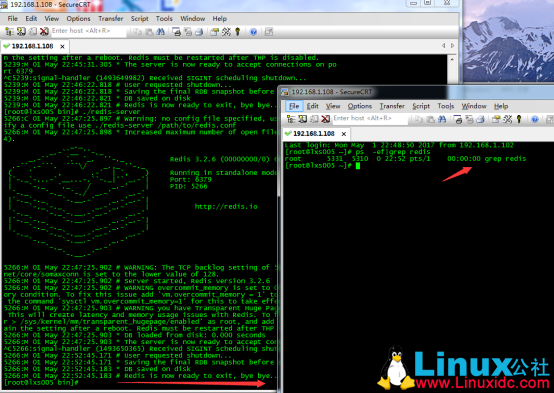
Task: Click Copy icon in front window toolbar
Action: coord(419,119)
